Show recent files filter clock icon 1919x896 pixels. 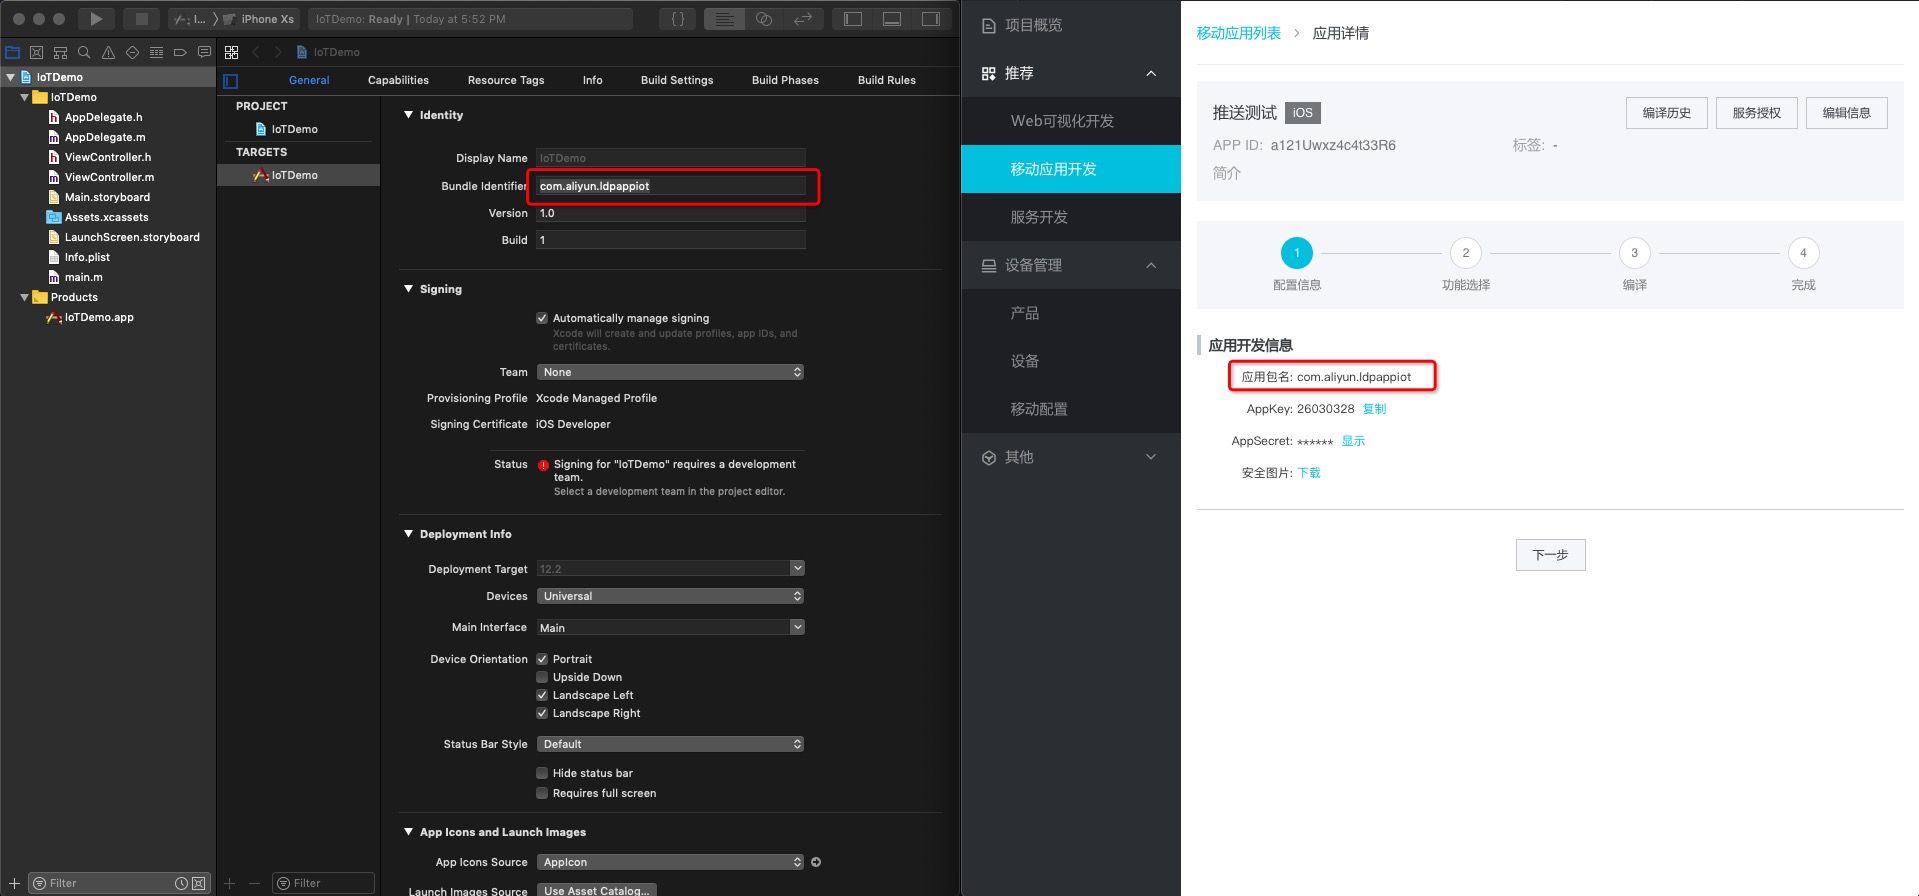pos(181,883)
